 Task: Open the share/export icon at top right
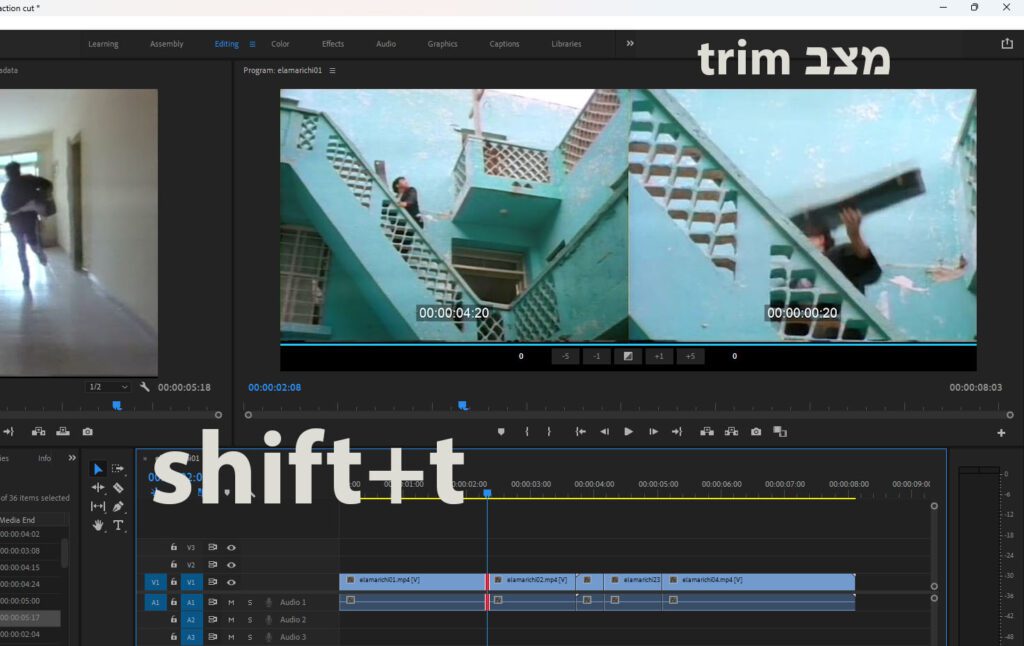tap(1006, 44)
